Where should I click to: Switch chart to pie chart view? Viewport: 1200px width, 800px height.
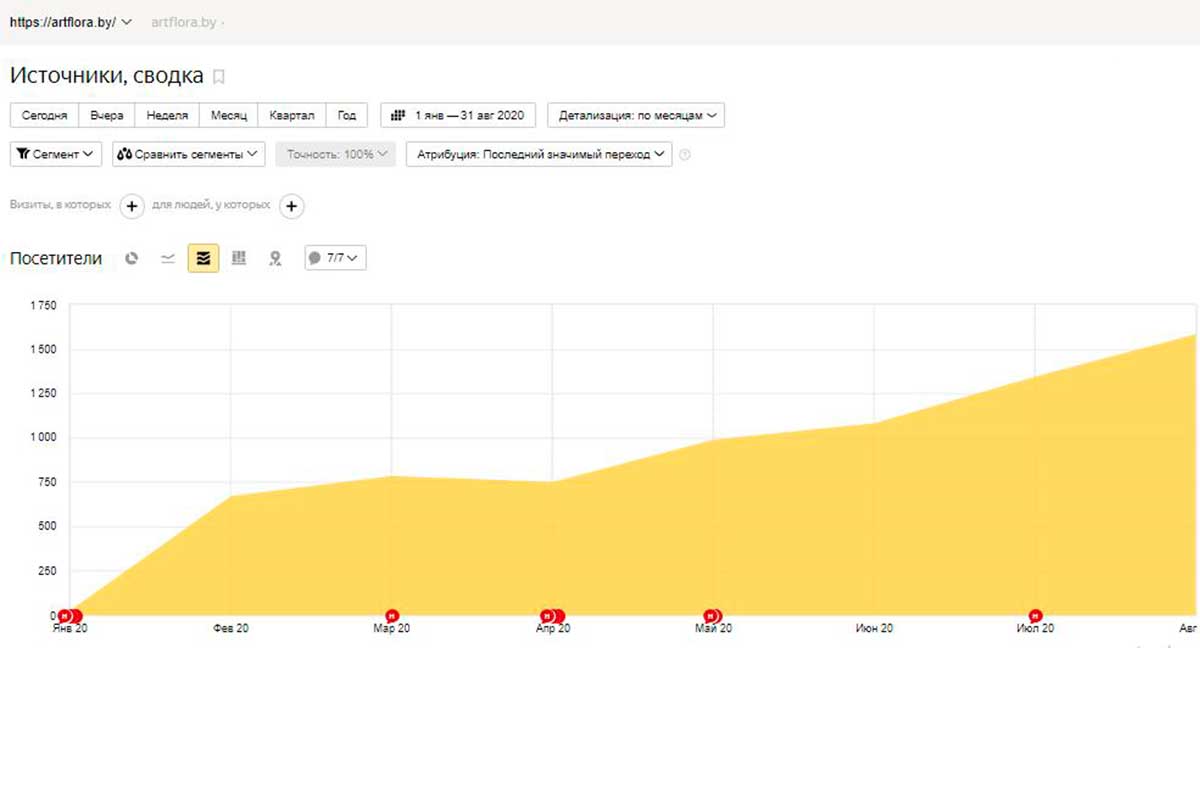(131, 258)
